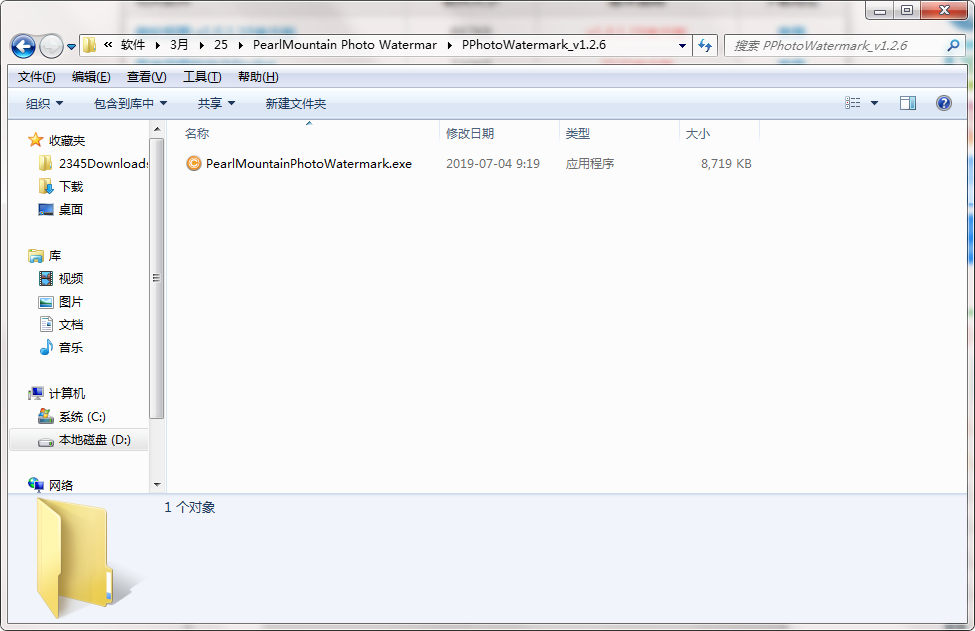
Task: Sort by the 名称 column header
Action: [196, 134]
